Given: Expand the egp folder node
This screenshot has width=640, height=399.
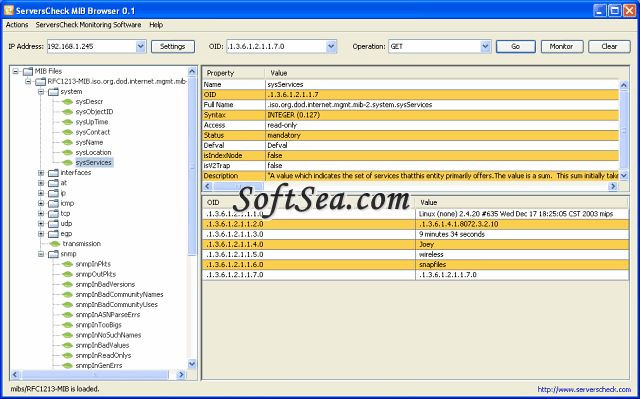Looking at the screenshot, I should point(41,234).
